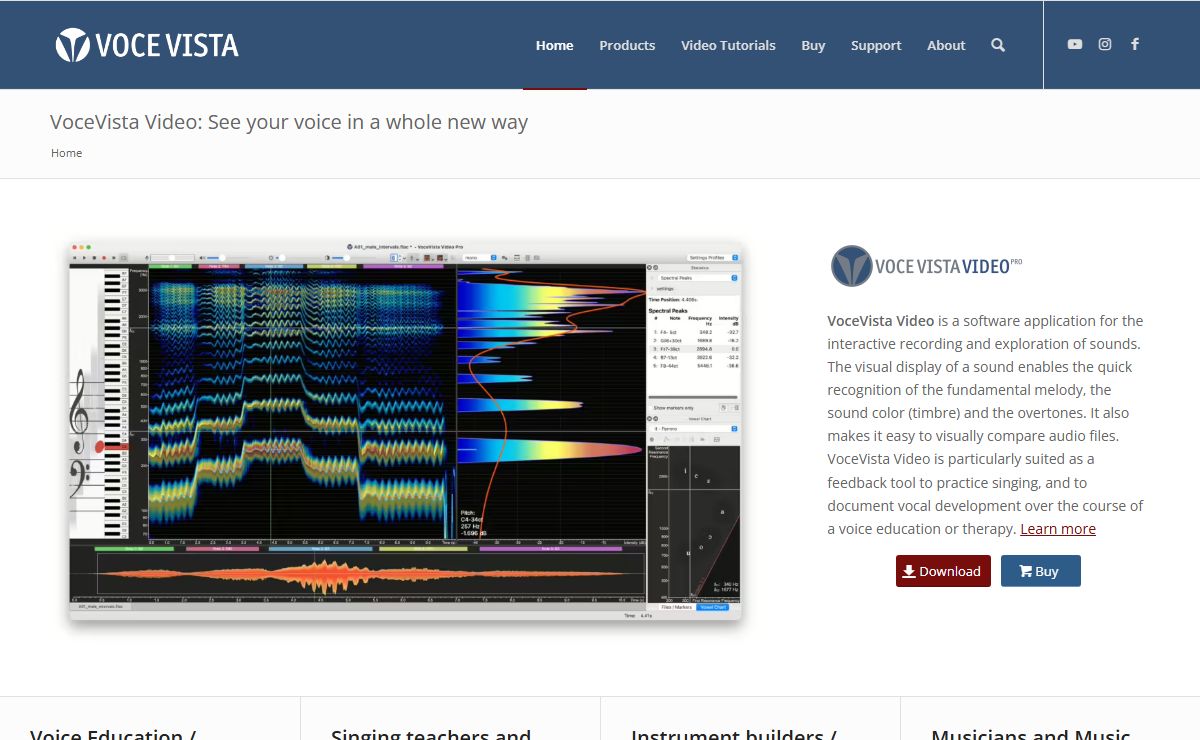This screenshot has width=1200, height=740.
Task: Open the YouTube channel icon
Action: coord(1075,44)
